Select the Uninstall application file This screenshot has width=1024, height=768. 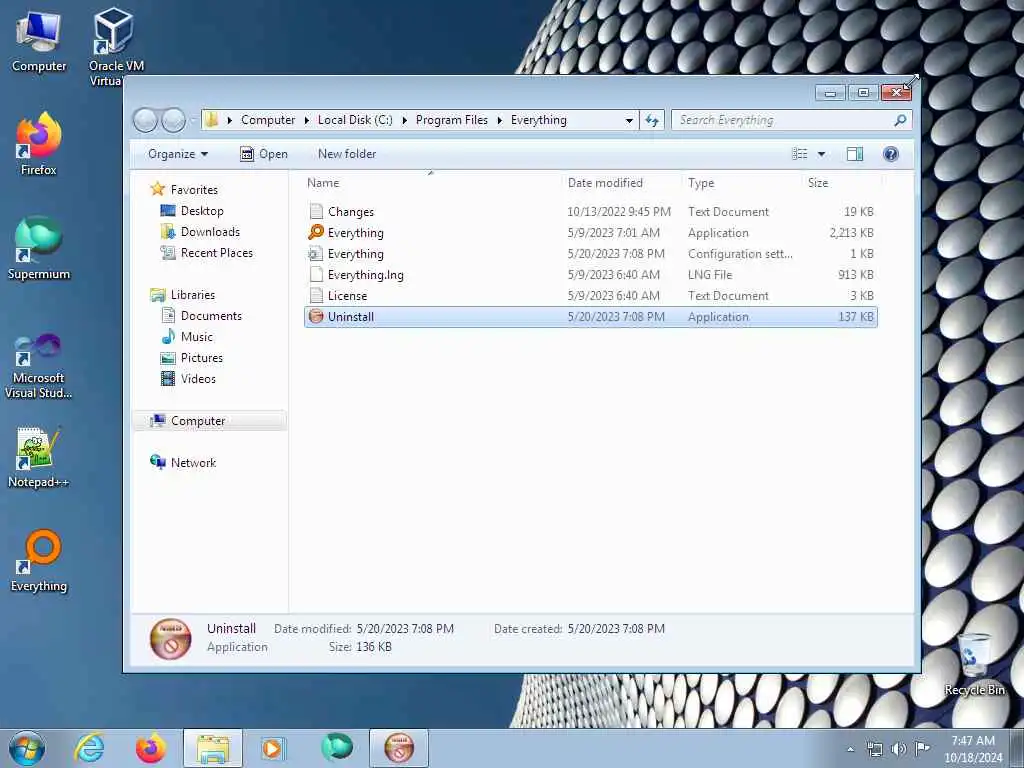point(591,317)
